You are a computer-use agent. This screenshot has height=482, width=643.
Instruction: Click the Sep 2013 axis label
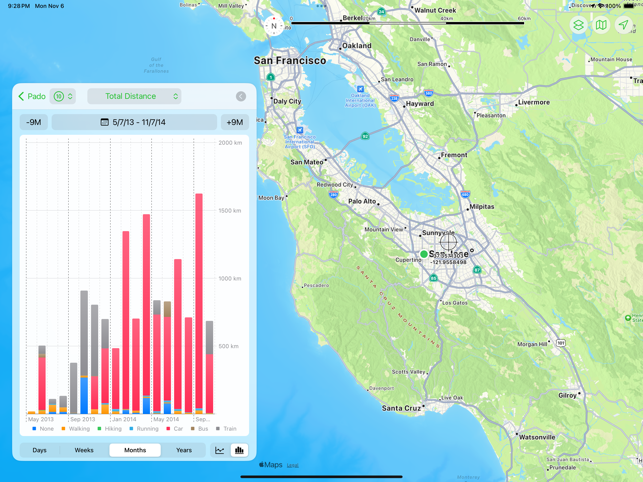(x=82, y=419)
